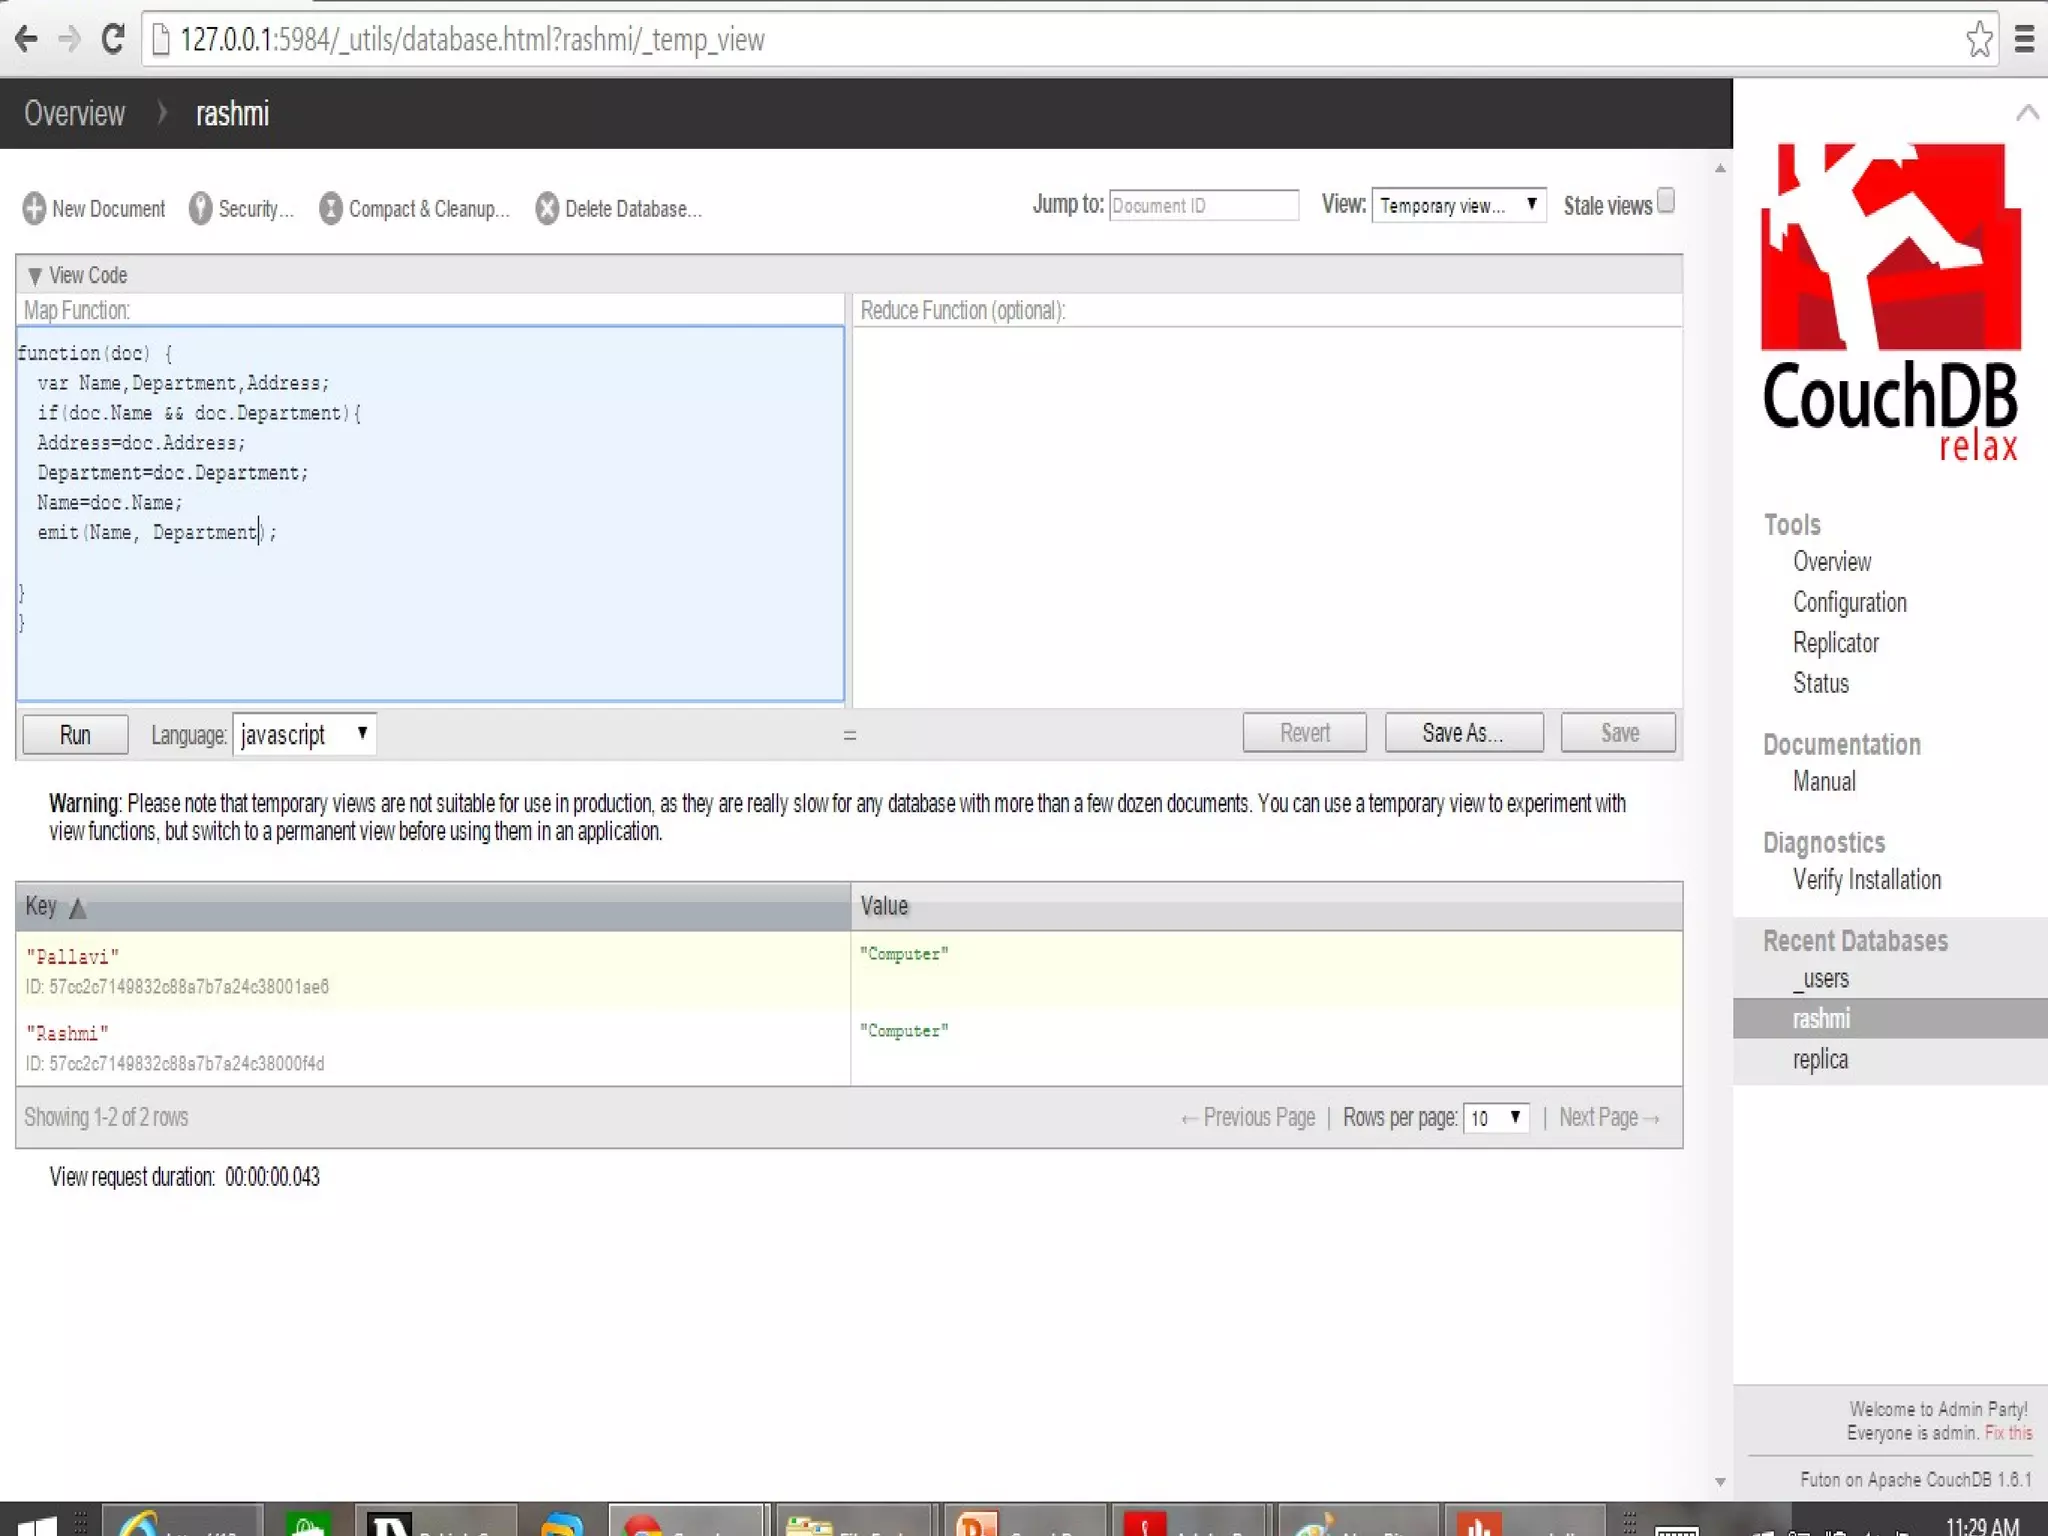
Task: Open the Rows per page selector
Action: (x=1495, y=1117)
